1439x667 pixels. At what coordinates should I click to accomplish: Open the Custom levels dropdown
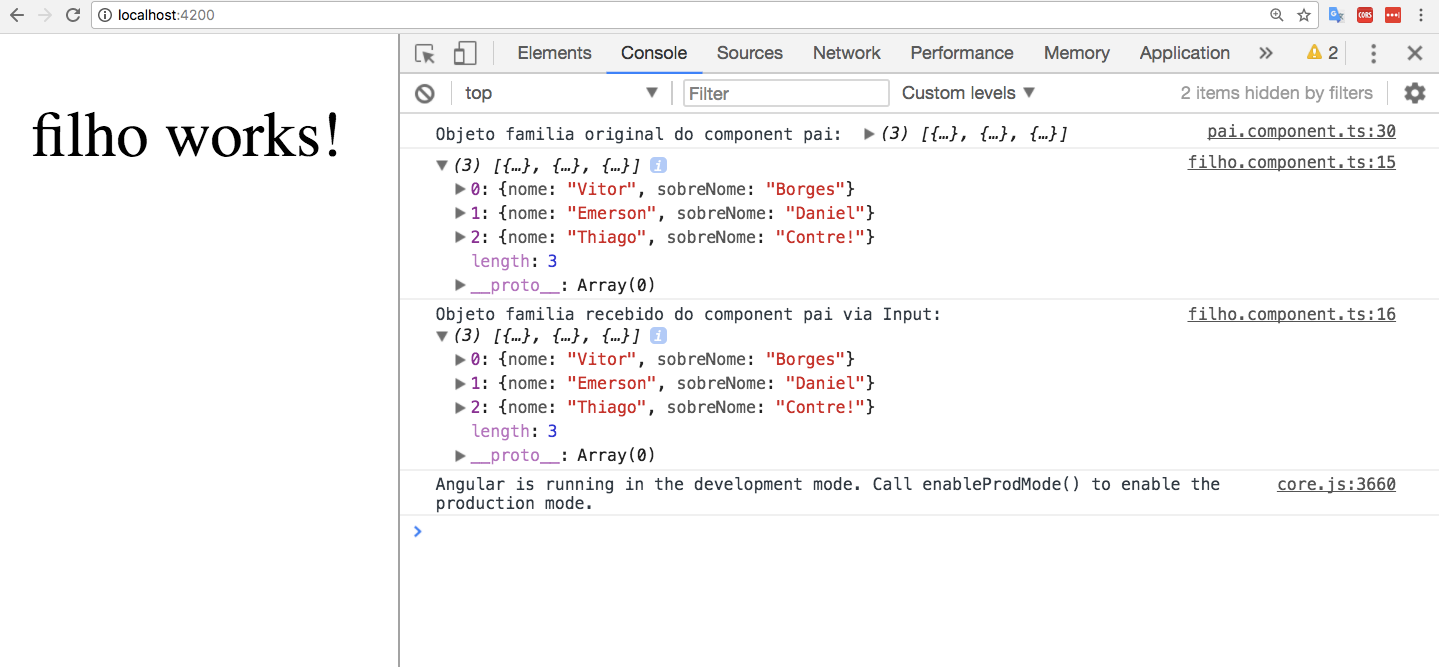(x=968, y=93)
